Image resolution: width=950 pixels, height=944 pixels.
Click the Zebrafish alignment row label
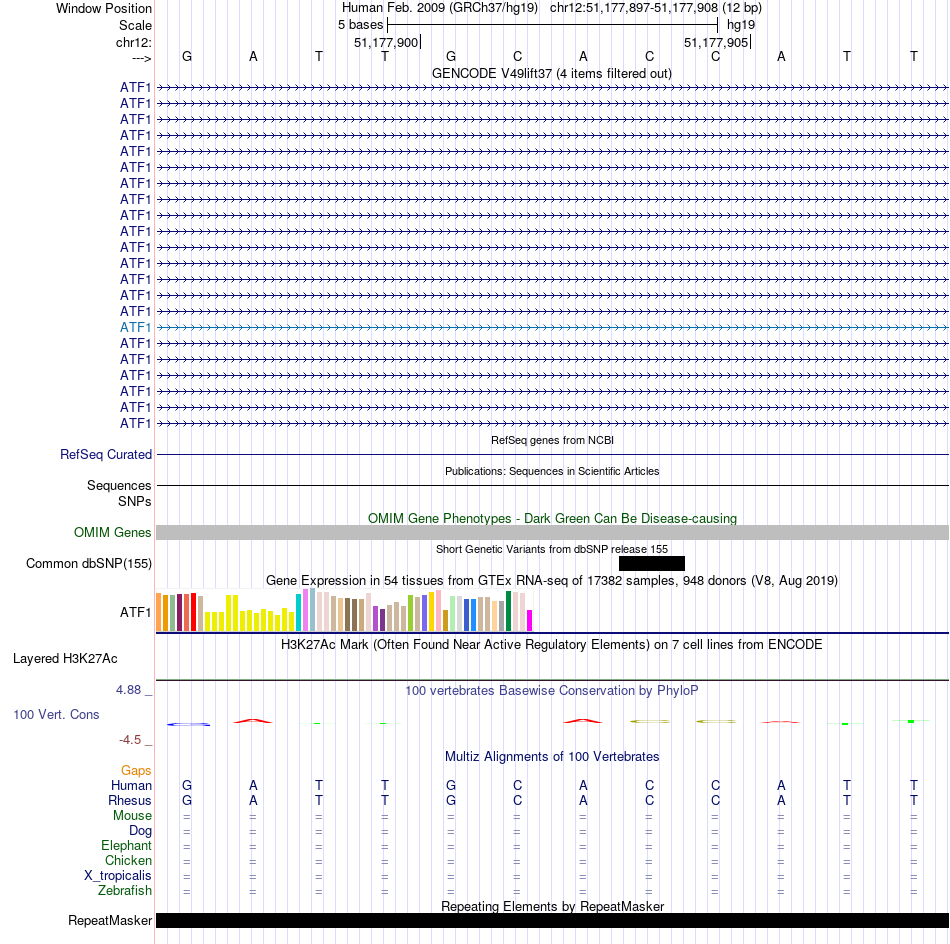[125, 891]
